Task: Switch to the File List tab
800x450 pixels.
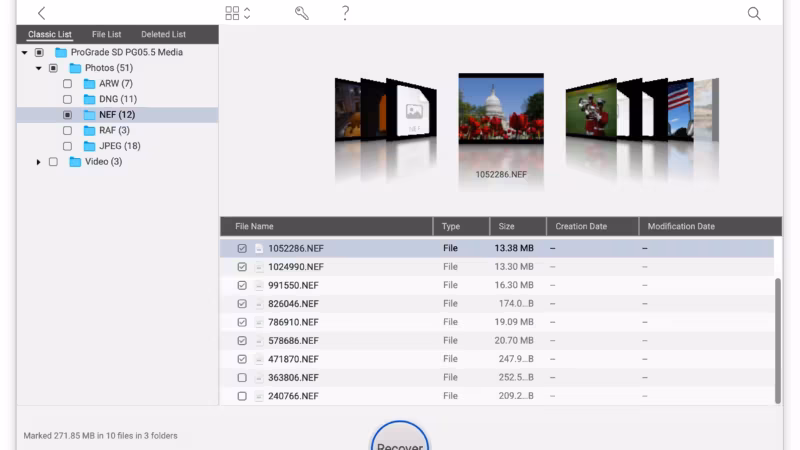Action: [106, 34]
